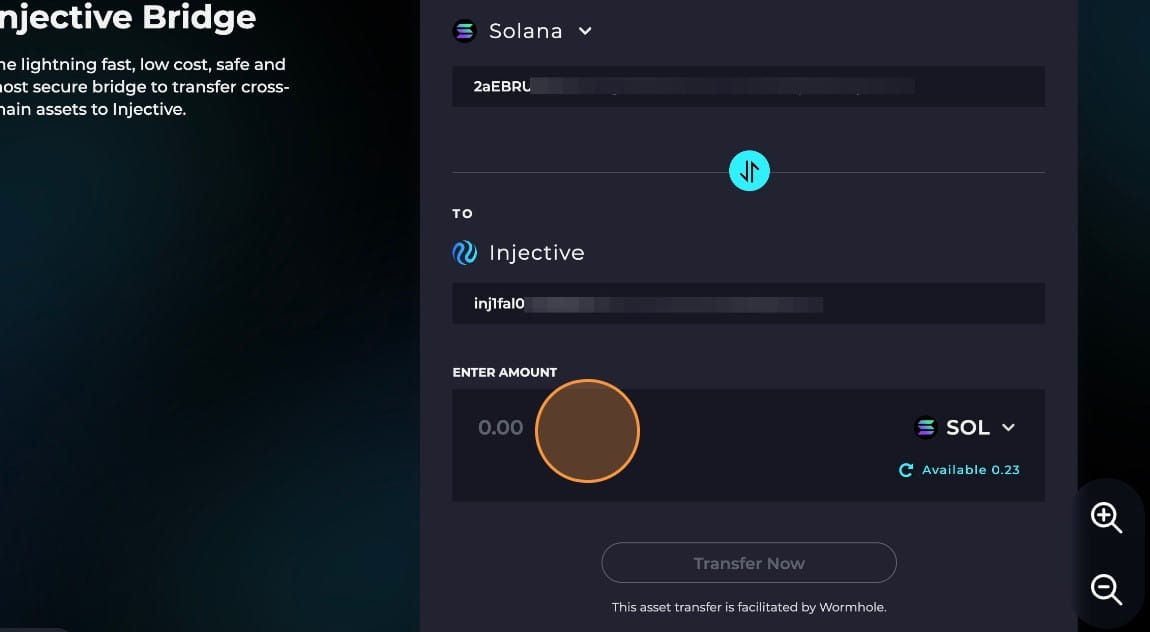This screenshot has height=632, width=1150.
Task: Click the zoom out magnifier icon
Action: coord(1106,589)
